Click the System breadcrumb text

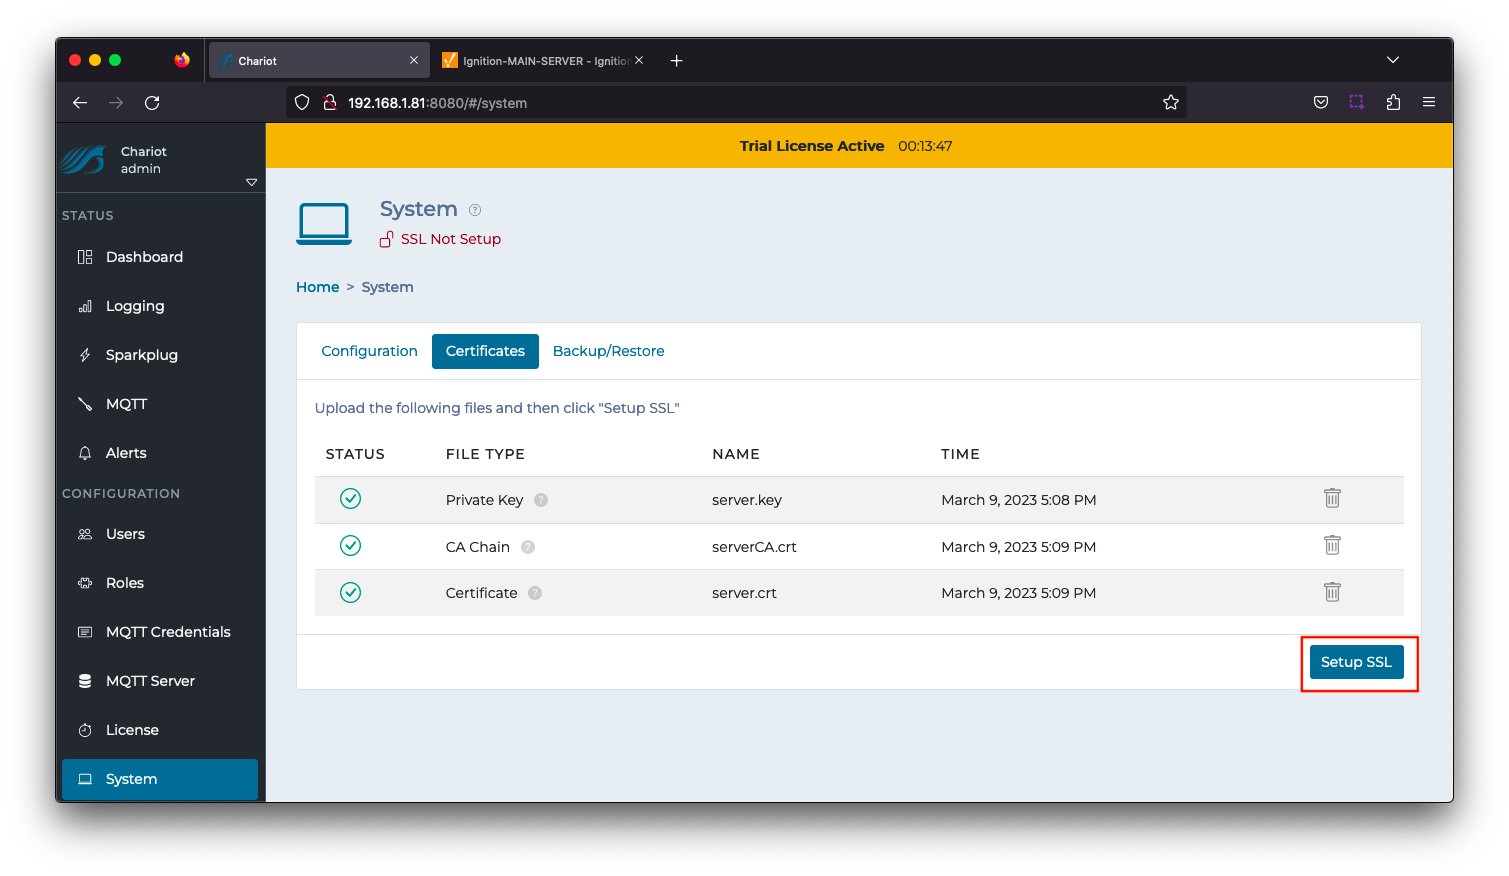pyautogui.click(x=387, y=287)
